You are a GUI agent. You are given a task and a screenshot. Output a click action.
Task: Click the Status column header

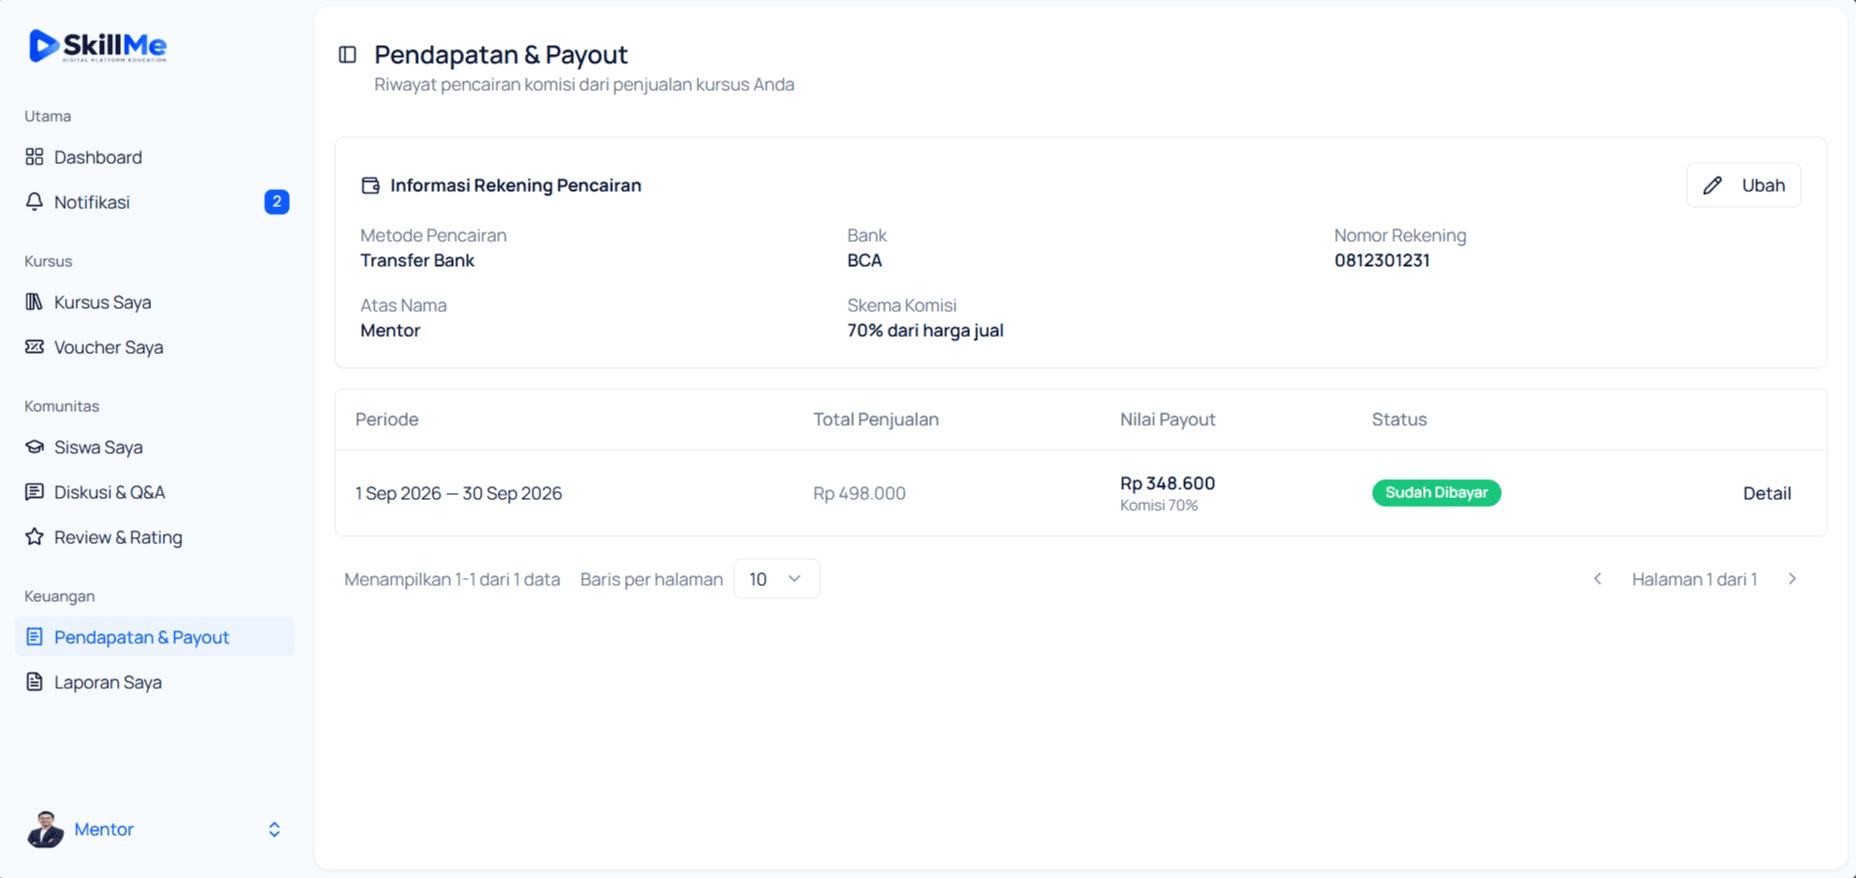pyautogui.click(x=1399, y=419)
